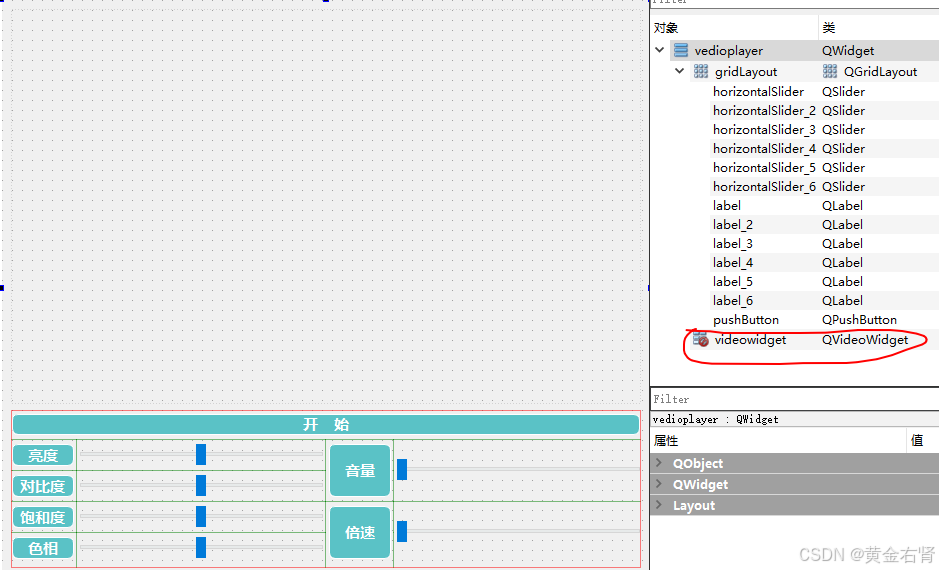Click the 对比度 slider handle
The image size is (939, 570).
pos(201,486)
